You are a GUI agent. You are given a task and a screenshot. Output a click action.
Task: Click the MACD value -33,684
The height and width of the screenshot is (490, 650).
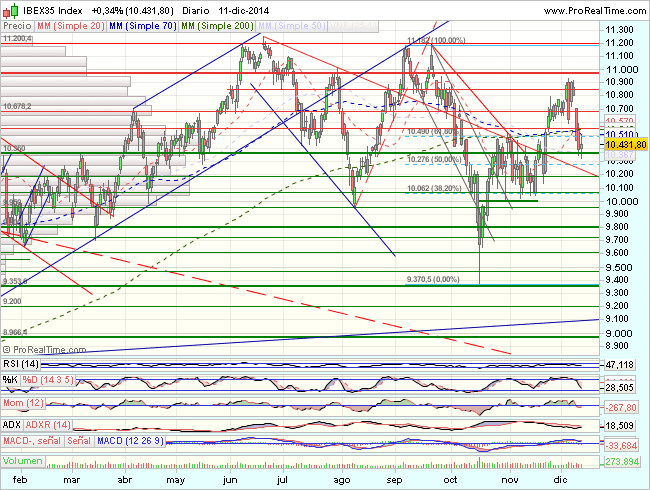click(621, 446)
